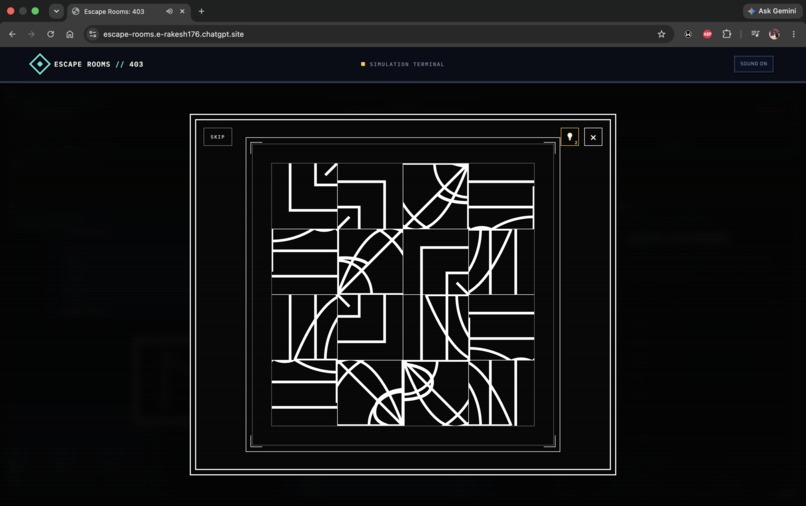Go back using the browser back arrow

point(12,34)
